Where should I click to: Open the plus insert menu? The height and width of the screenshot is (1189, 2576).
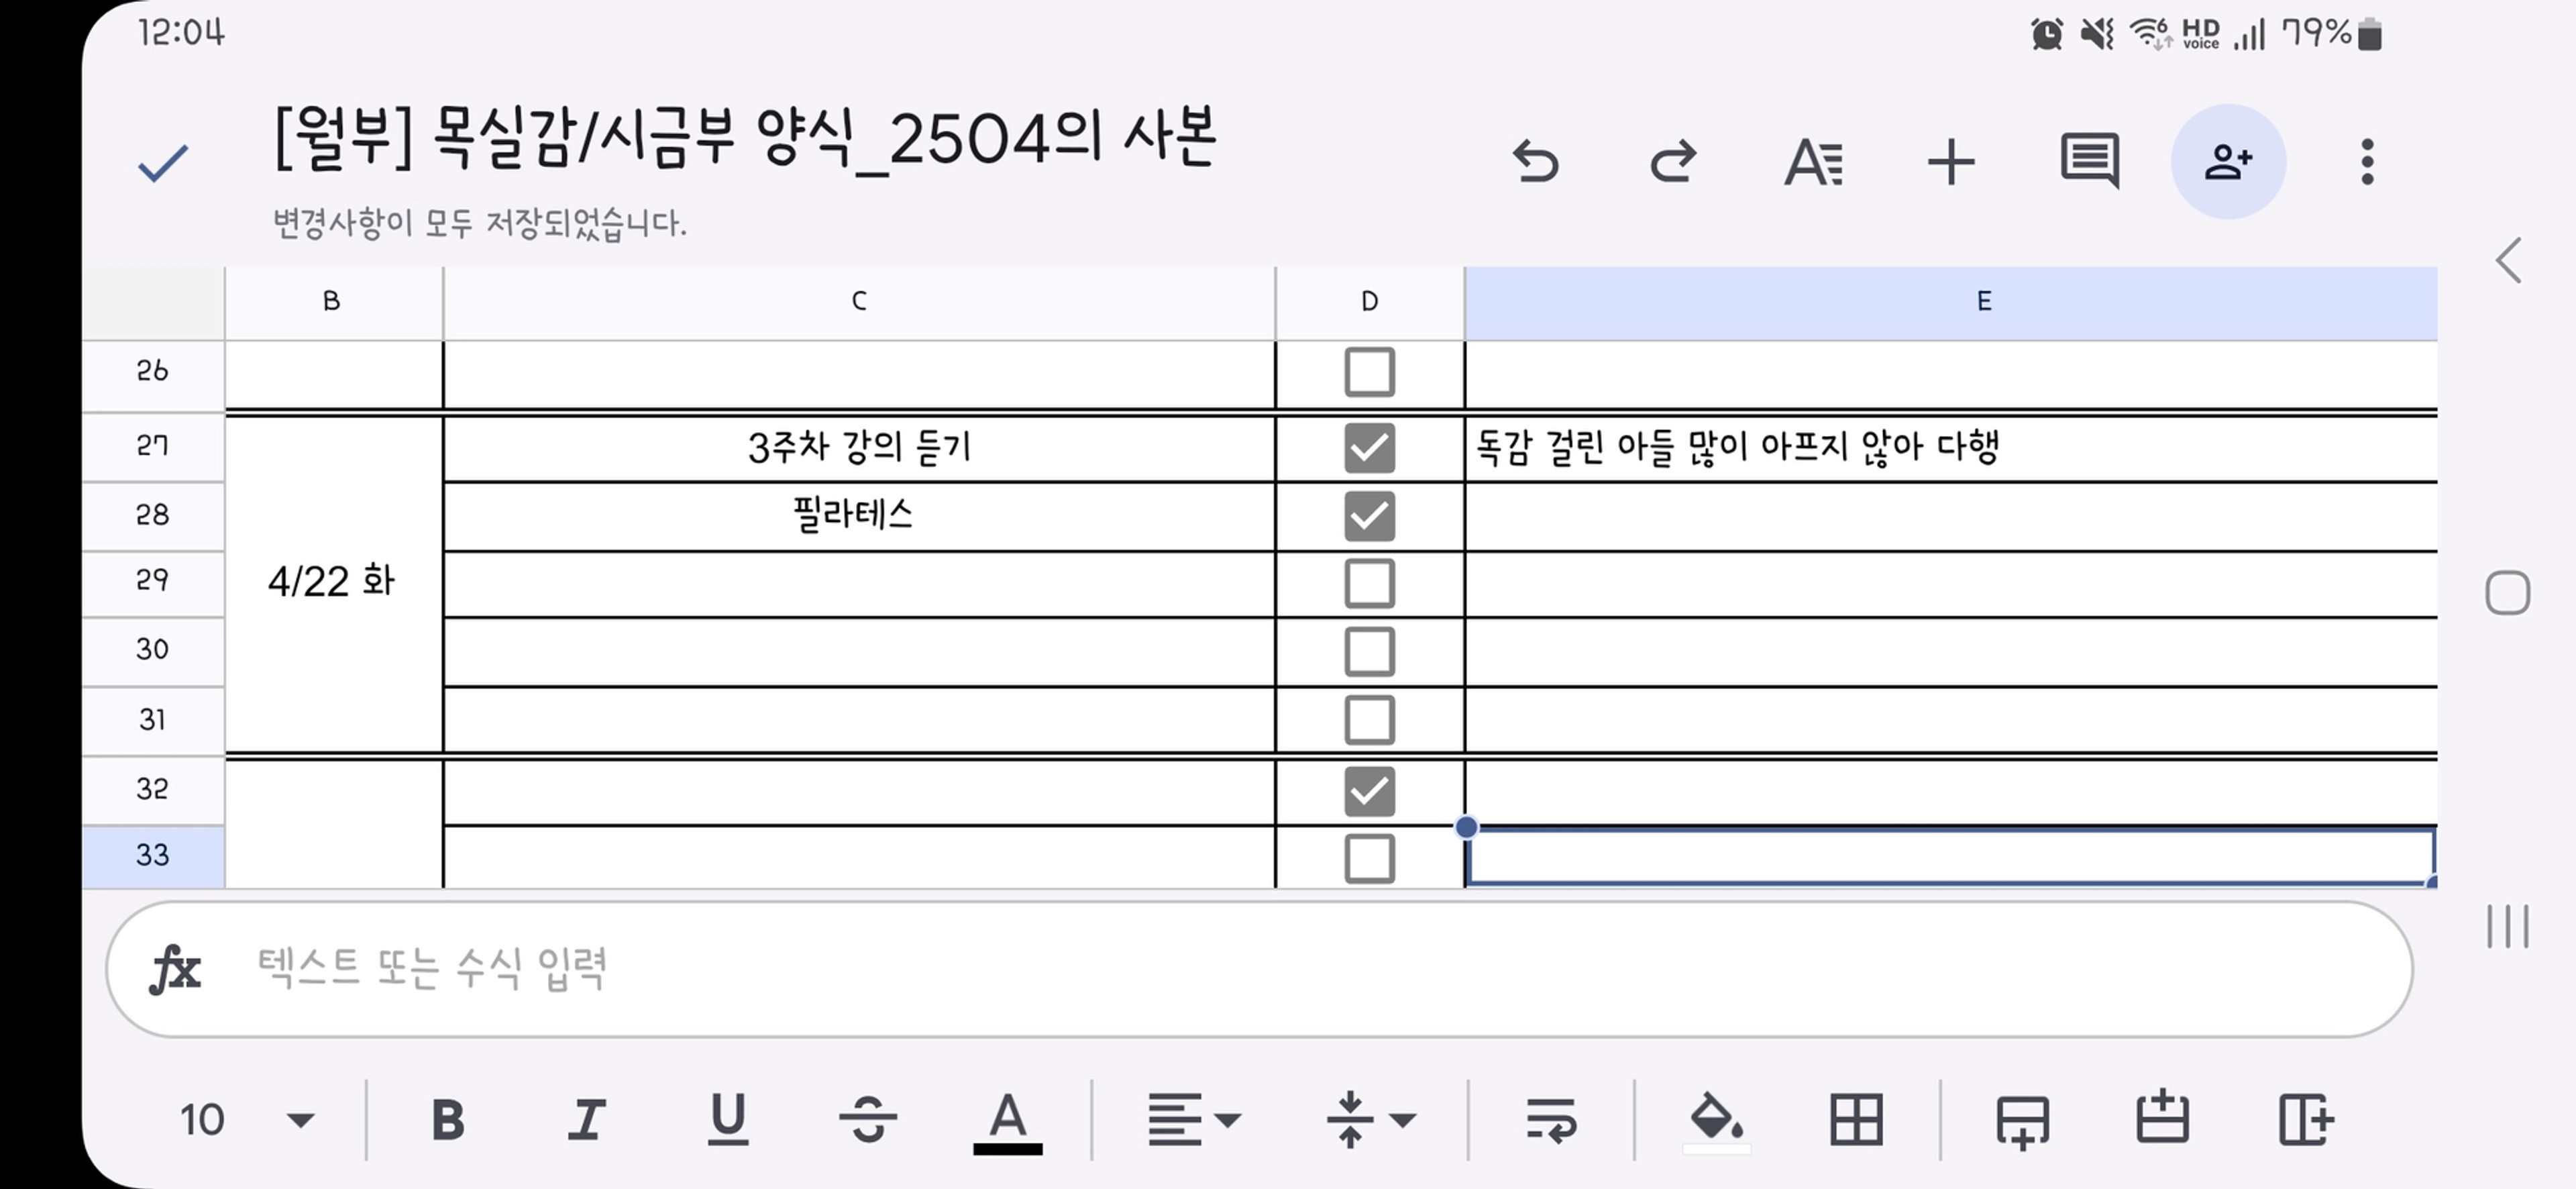[1951, 162]
